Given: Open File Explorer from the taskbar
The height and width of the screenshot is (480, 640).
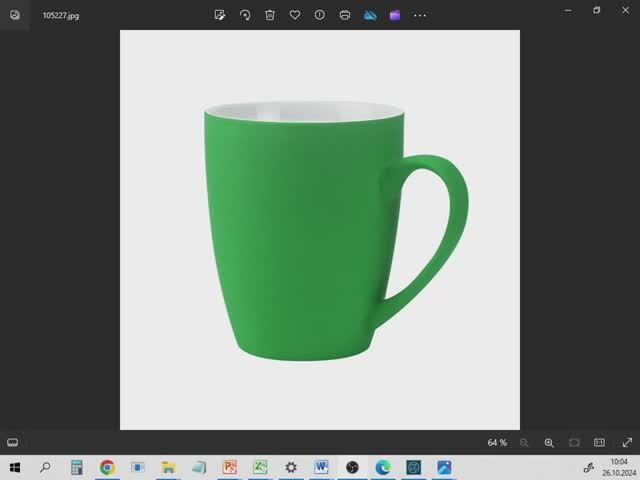Looking at the screenshot, I should [x=168, y=467].
